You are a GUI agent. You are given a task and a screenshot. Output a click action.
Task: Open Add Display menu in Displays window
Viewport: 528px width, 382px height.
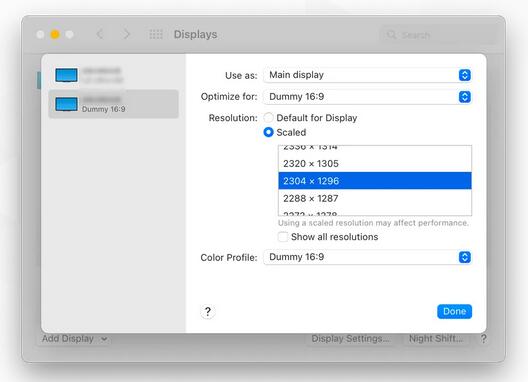click(x=75, y=339)
